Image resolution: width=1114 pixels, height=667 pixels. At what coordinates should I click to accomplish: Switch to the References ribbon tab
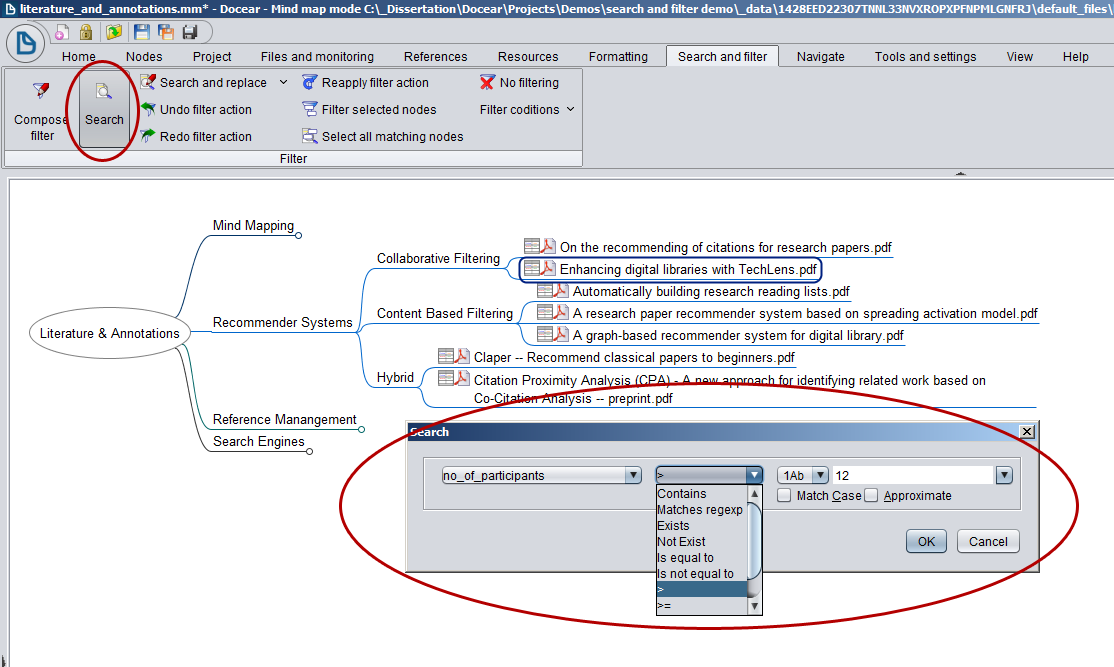(x=435, y=57)
